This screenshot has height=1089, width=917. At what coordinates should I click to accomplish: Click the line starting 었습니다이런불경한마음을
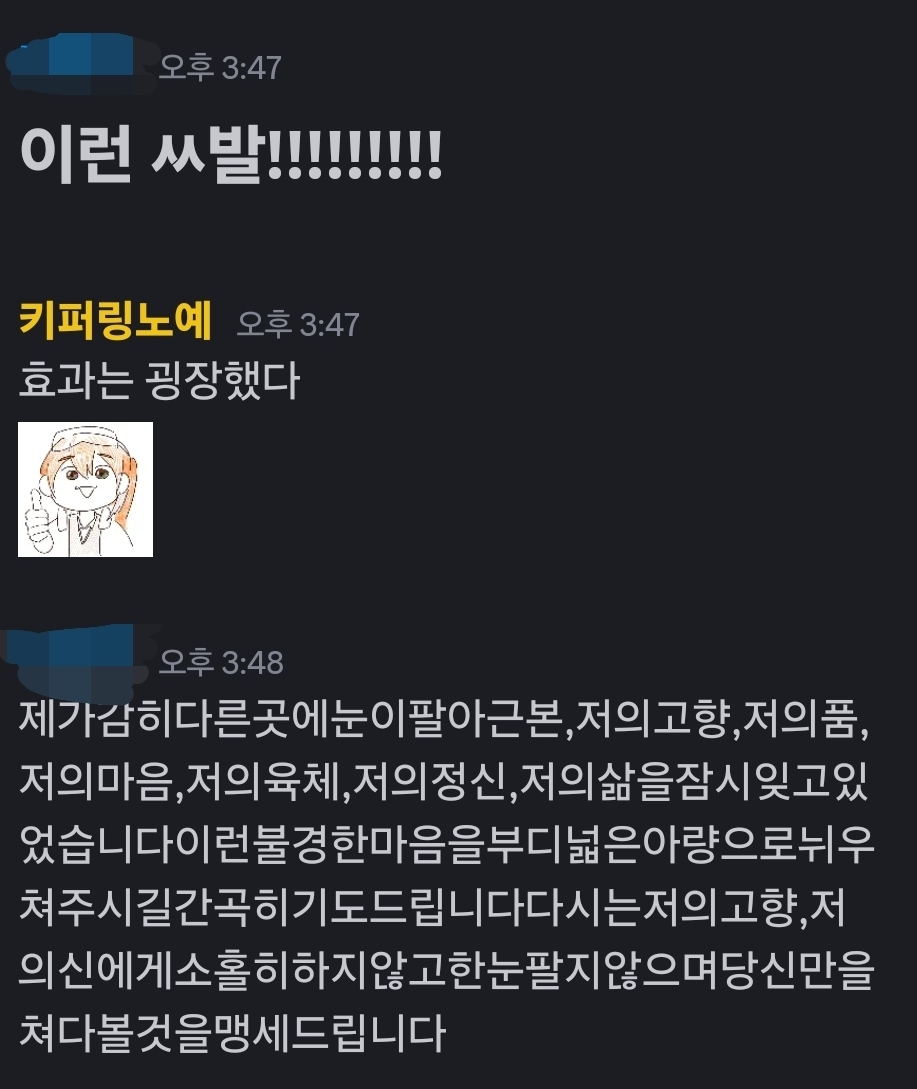point(446,845)
